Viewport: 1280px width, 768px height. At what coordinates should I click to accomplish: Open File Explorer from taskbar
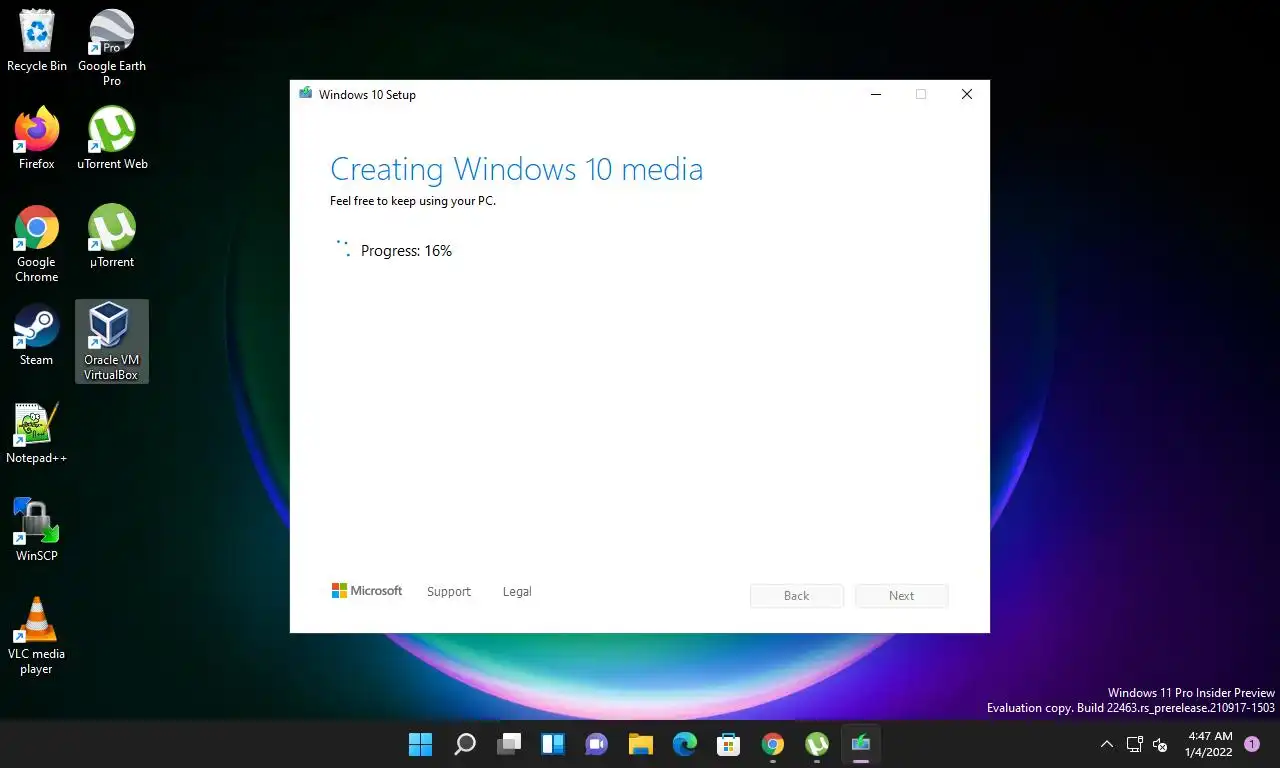[x=641, y=744]
